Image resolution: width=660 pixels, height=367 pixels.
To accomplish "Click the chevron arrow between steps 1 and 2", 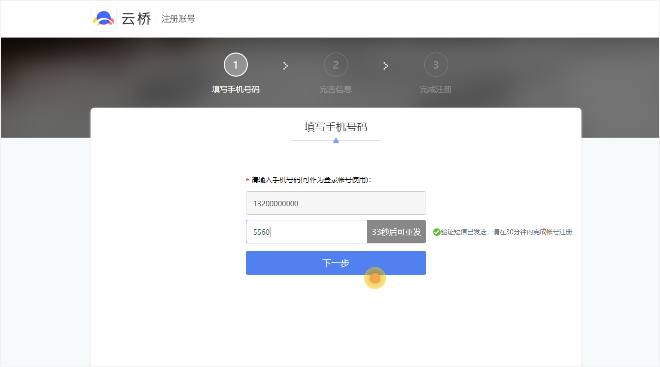I will click(285, 66).
